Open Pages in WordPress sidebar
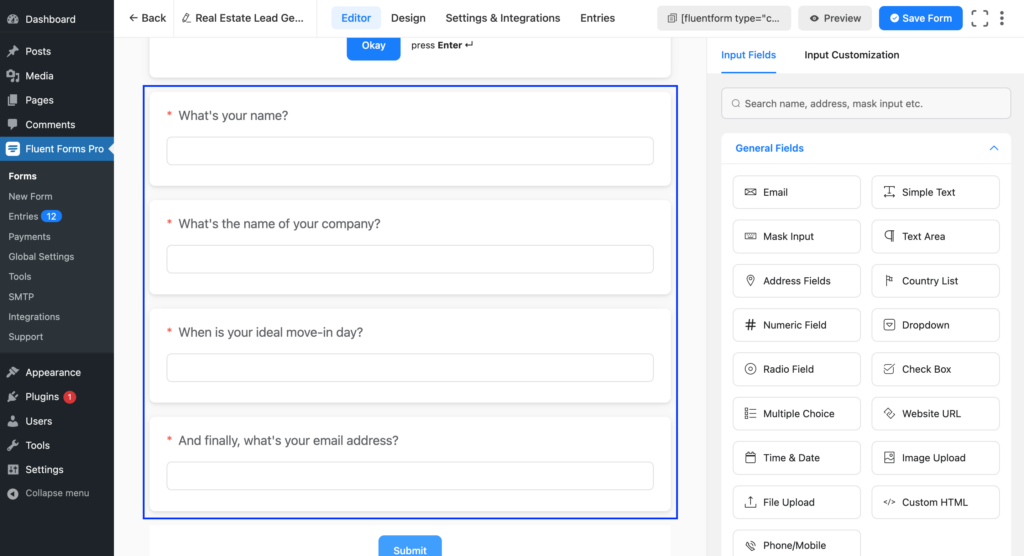Screen dimensions: 1024x556 click(57, 100)
